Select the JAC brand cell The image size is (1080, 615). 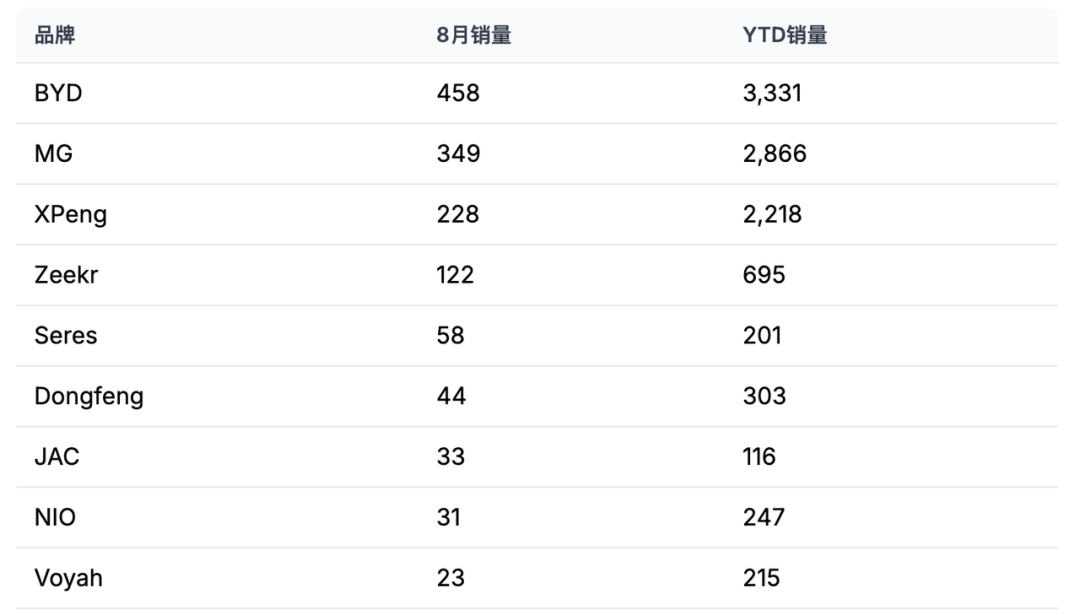(x=57, y=457)
